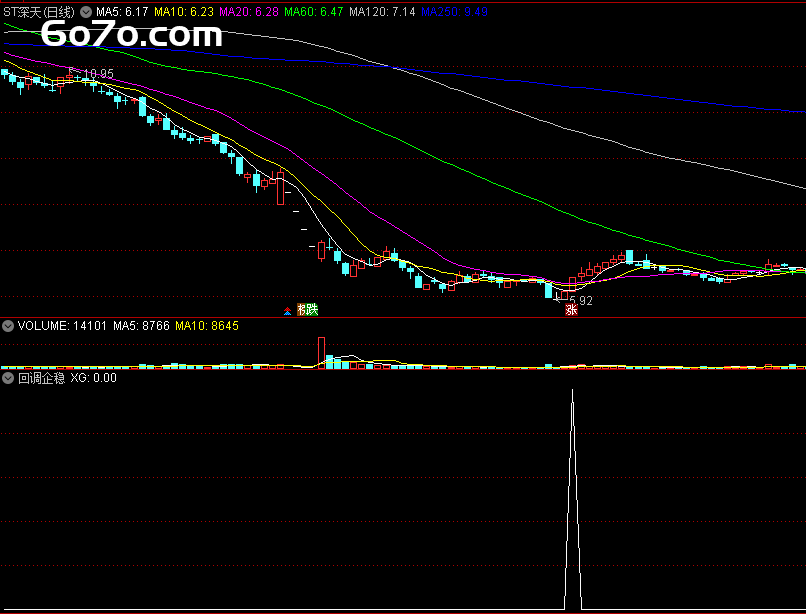Click the large red hollow candlestick mid-downtrend

(280, 188)
